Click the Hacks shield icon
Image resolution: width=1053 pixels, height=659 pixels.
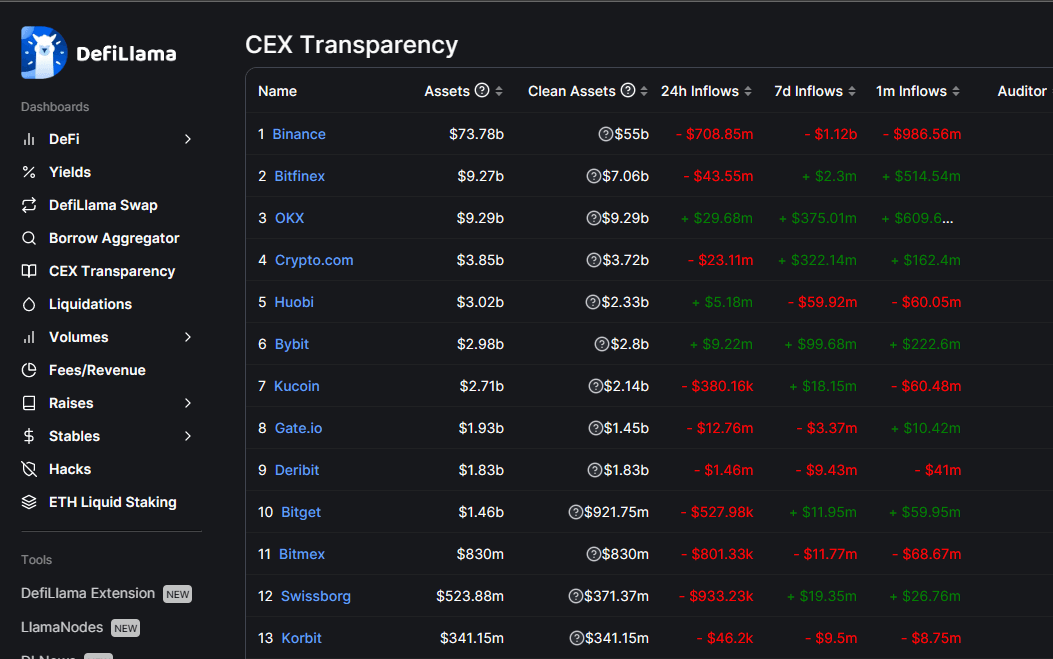(x=29, y=469)
